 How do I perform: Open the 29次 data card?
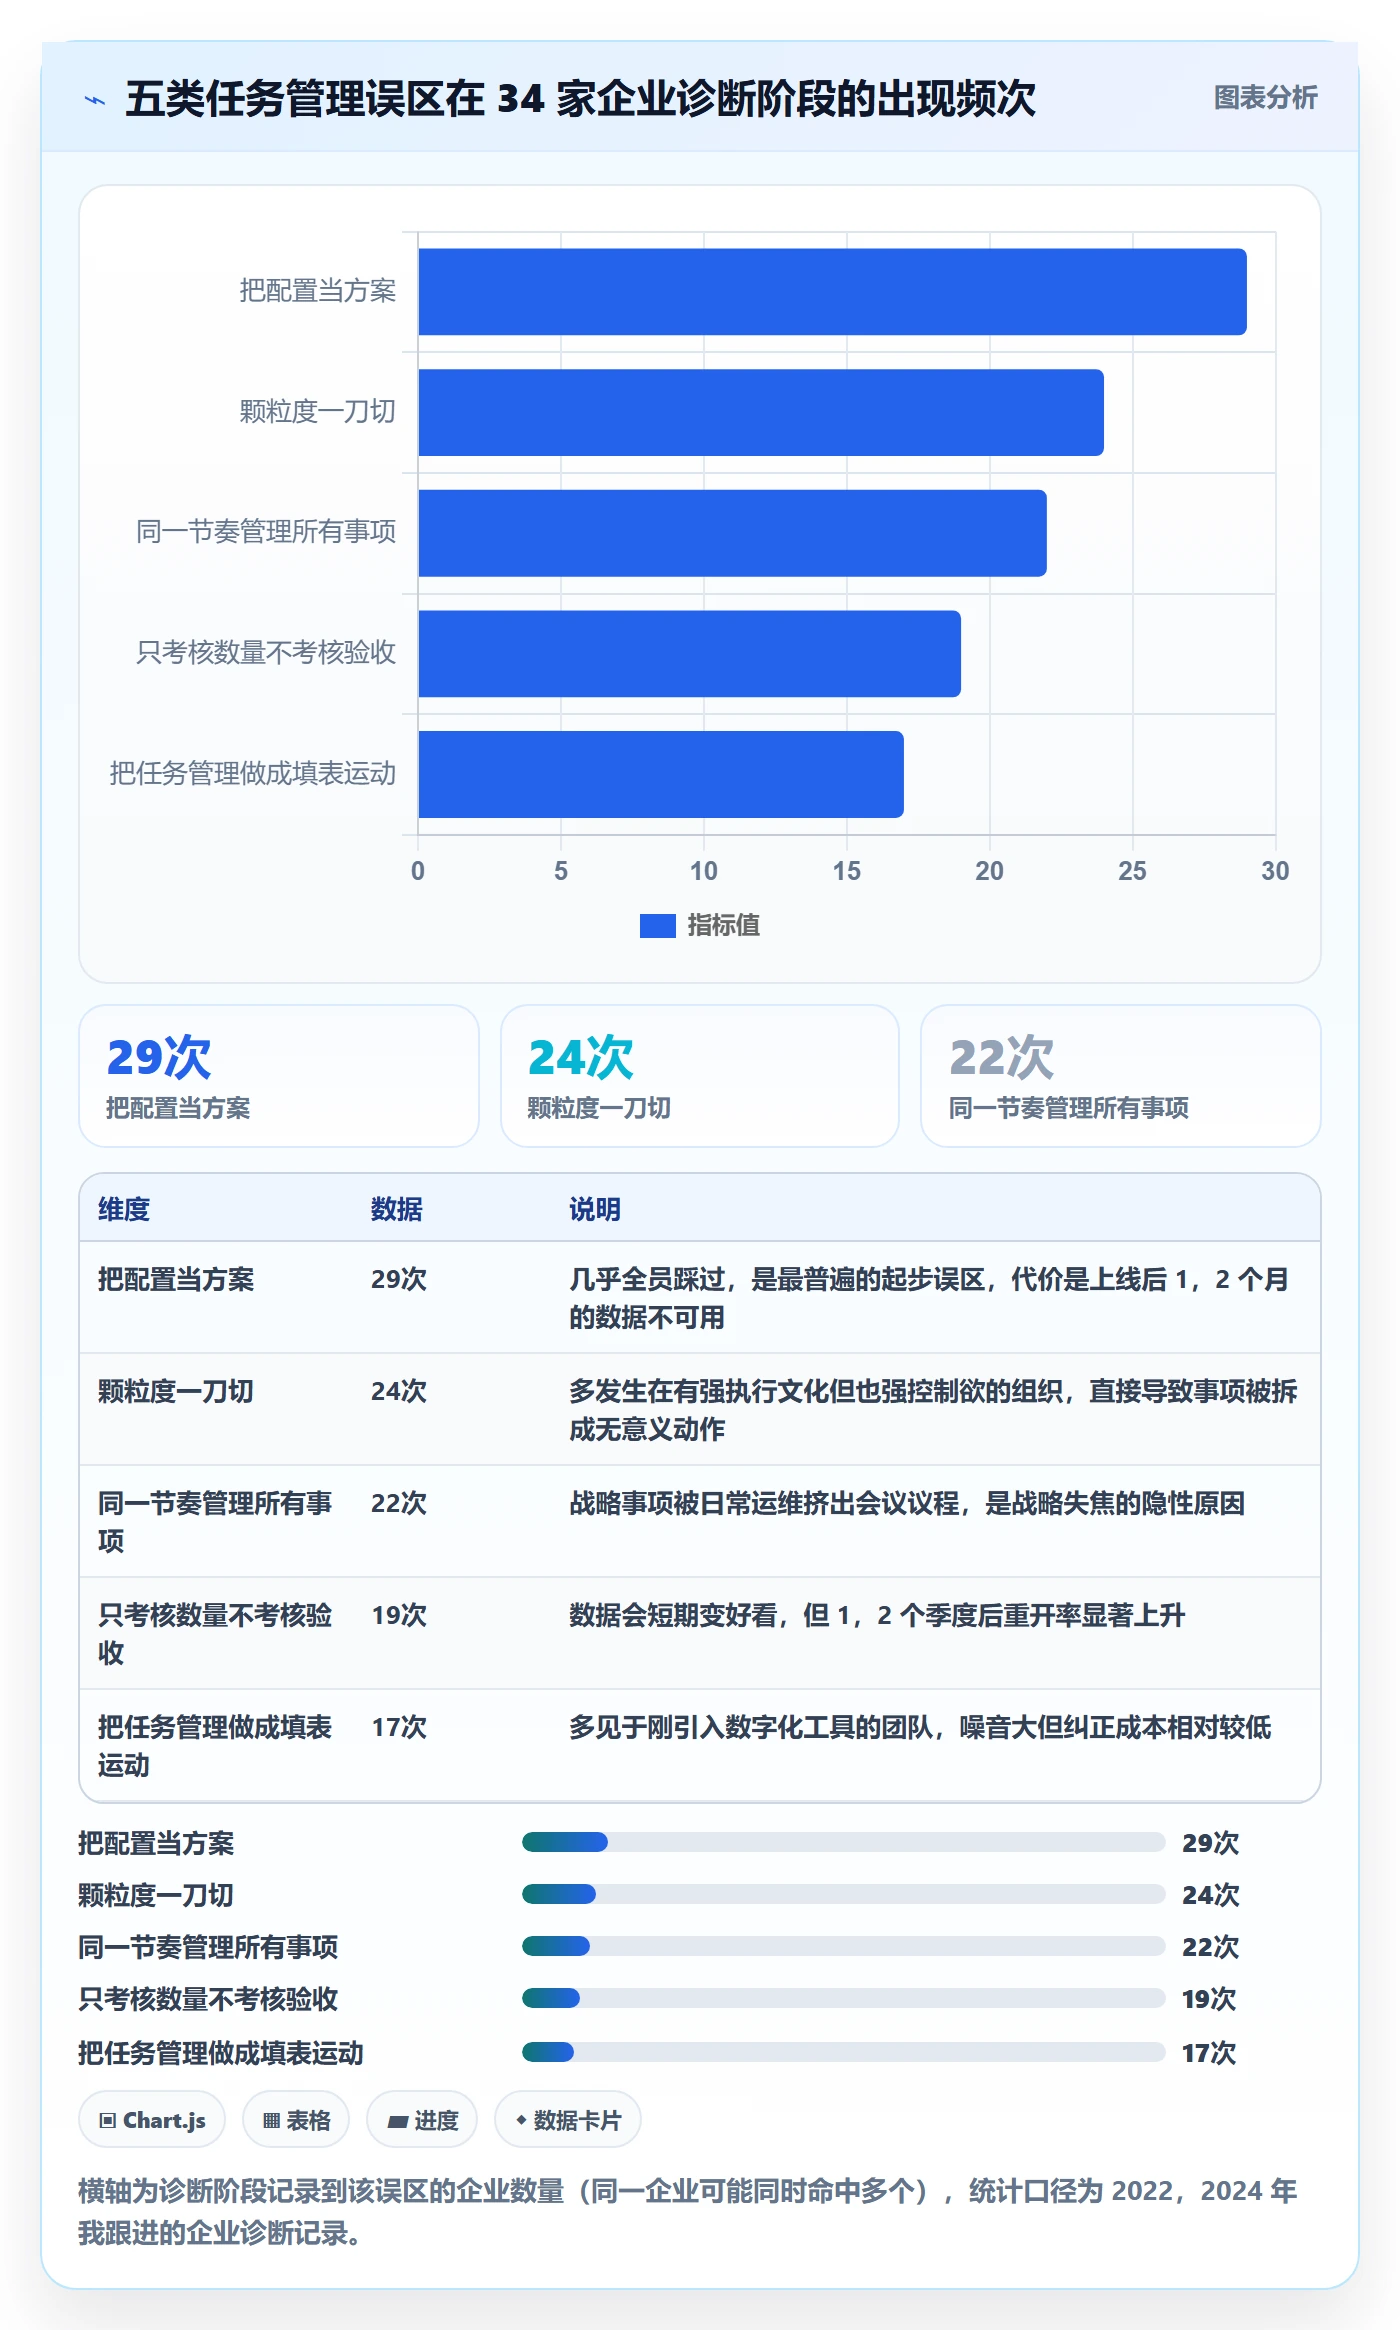coord(279,1076)
